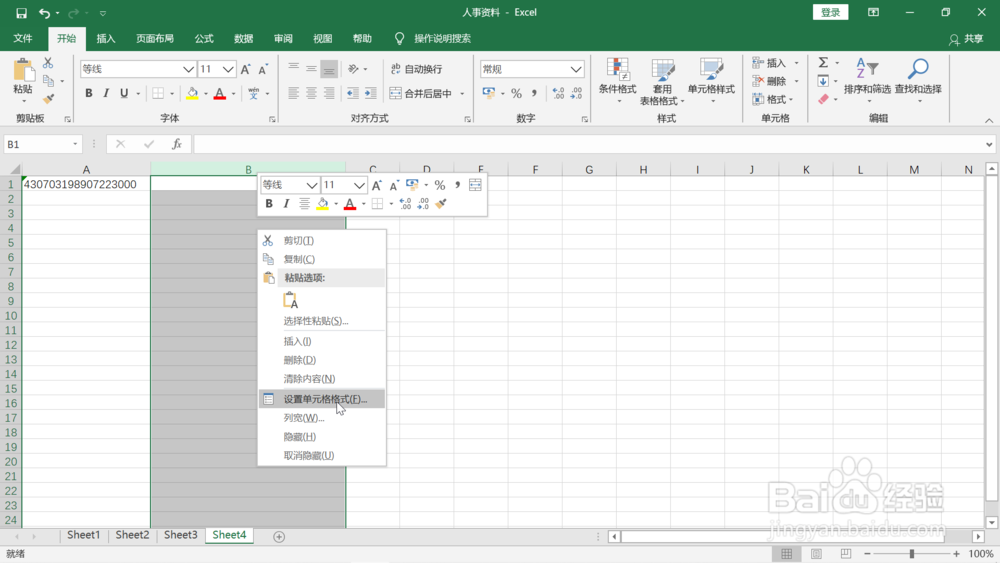
Task: Click the formula bar input field
Action: click(590, 144)
